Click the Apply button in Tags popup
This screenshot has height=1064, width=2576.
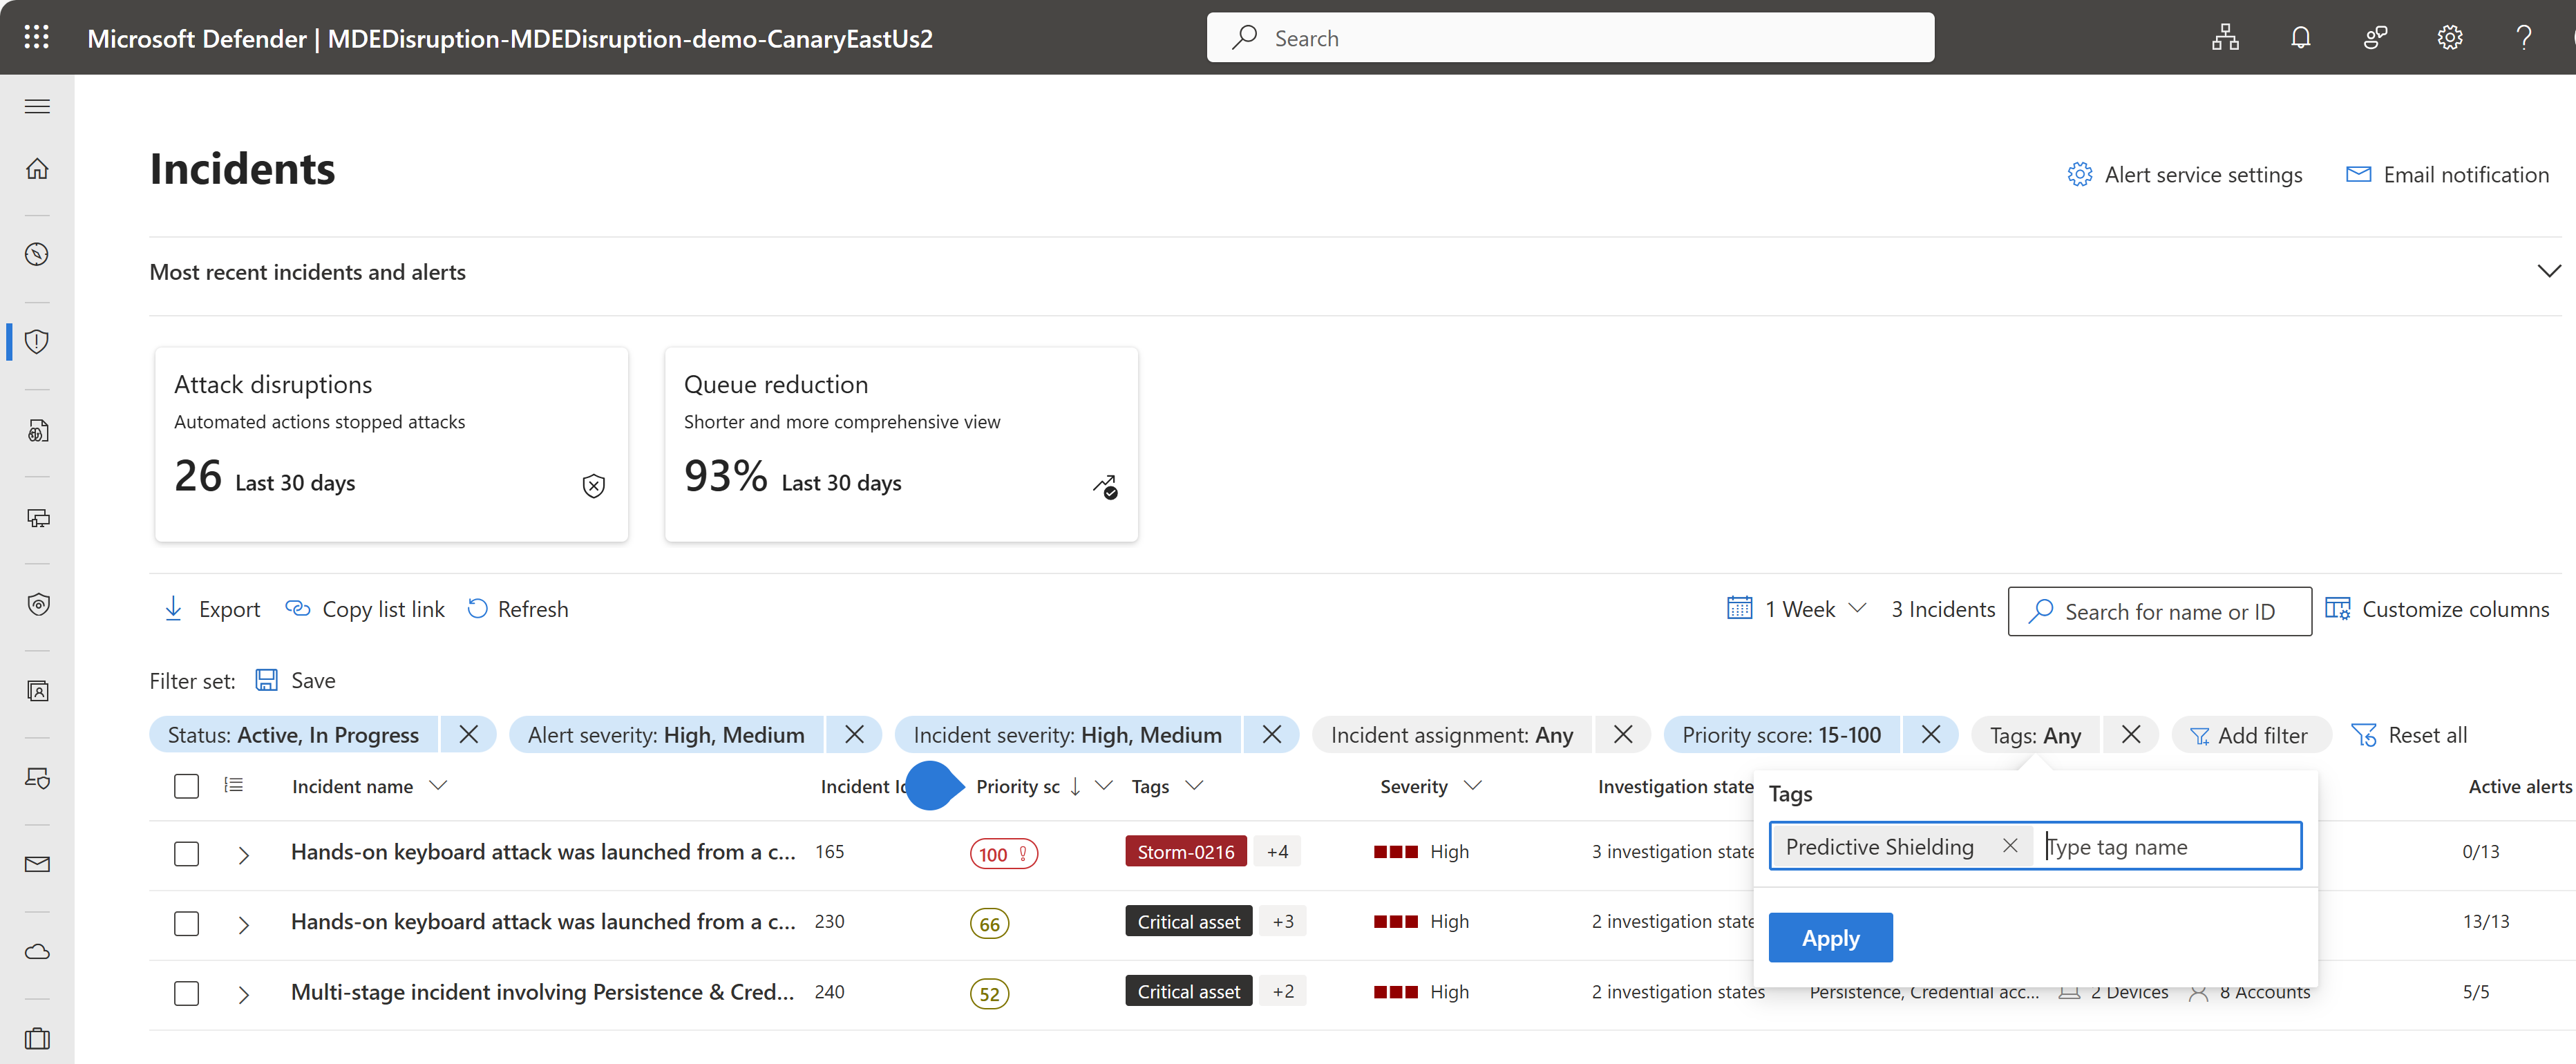pos(1829,938)
